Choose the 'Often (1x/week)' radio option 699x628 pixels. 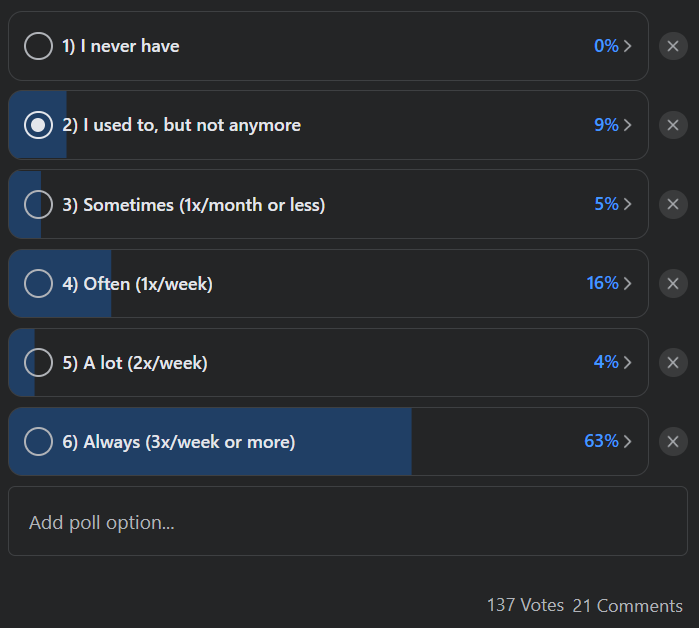pos(38,283)
